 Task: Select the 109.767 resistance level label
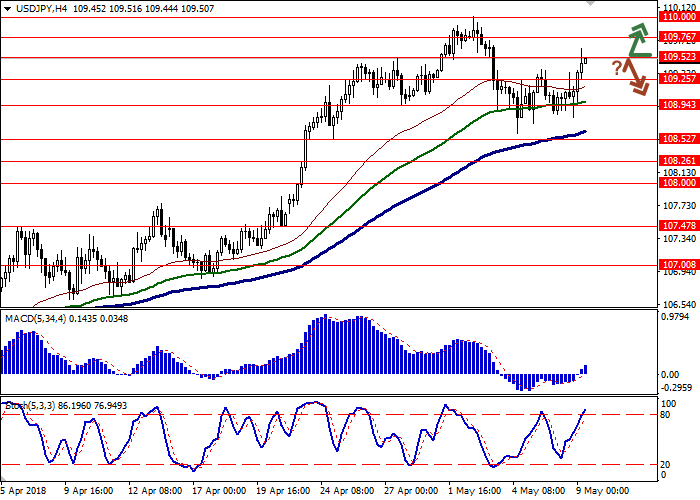[x=678, y=37]
